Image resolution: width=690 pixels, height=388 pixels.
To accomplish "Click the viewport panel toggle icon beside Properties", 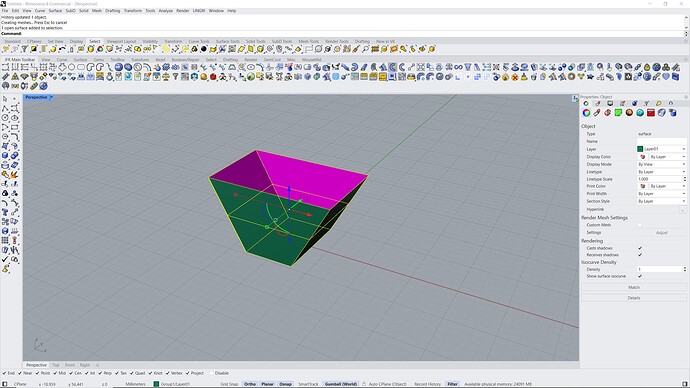I will click(575, 99).
